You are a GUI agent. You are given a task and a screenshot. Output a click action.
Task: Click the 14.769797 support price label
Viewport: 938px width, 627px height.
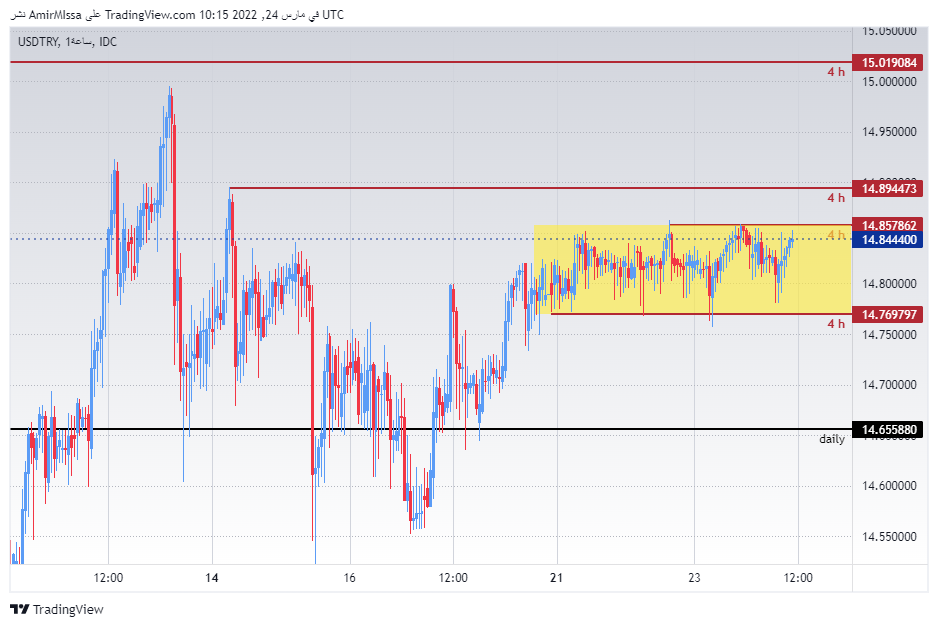(x=888, y=315)
